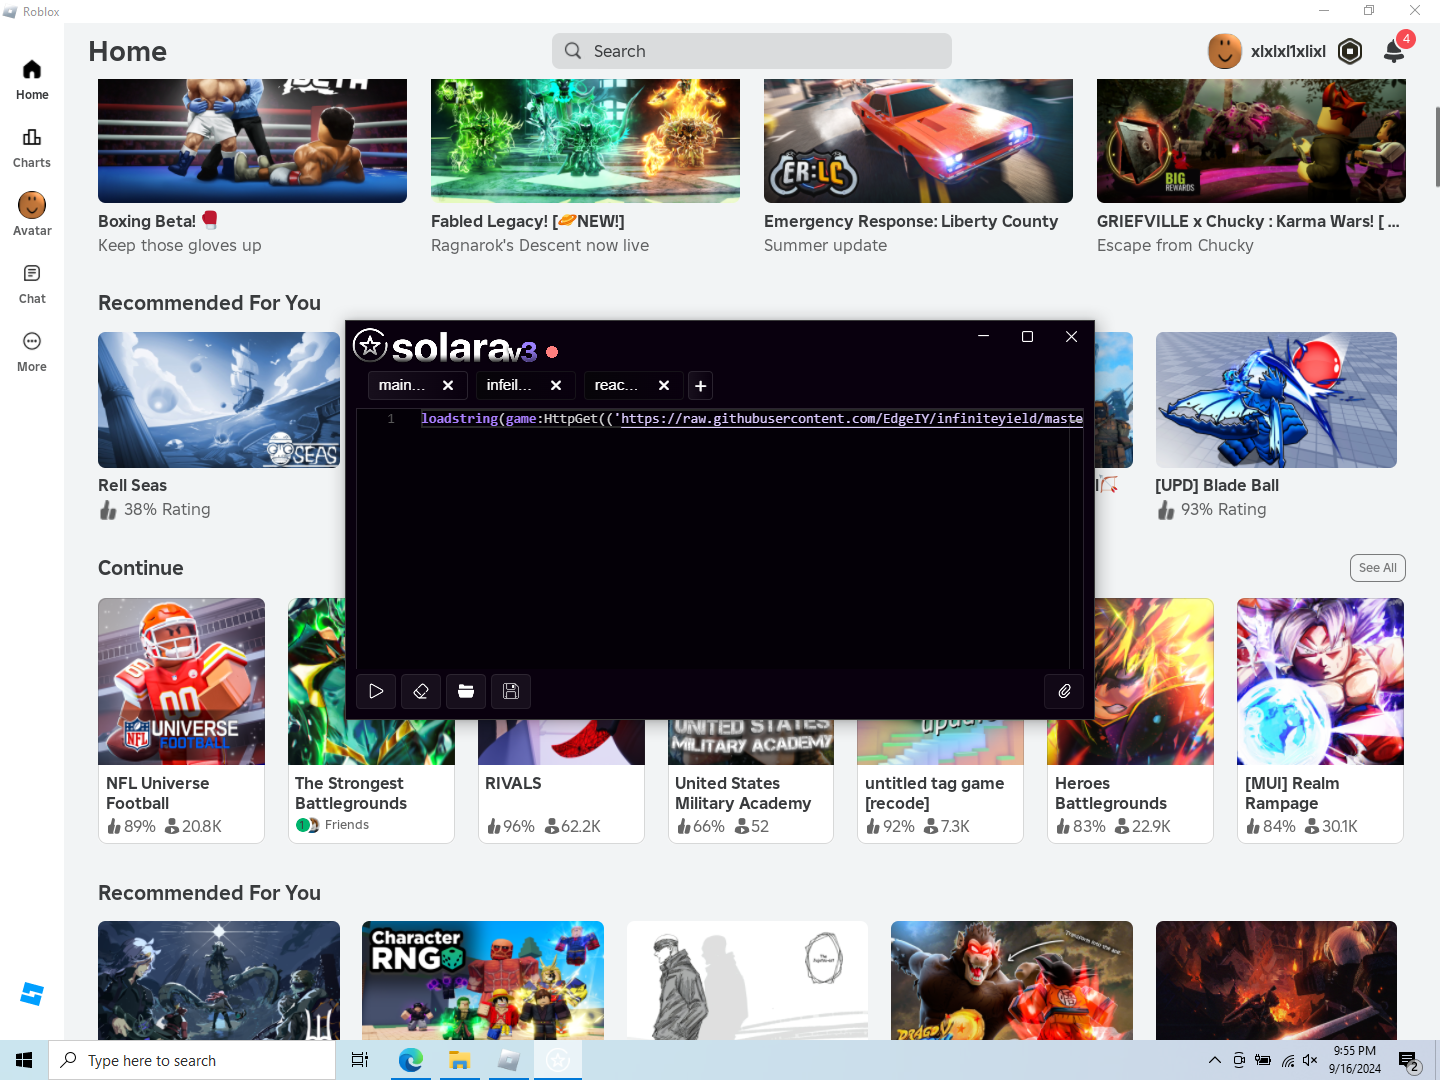The width and height of the screenshot is (1440, 1080).
Task: Click the Windows taskbar search box
Action: tap(192, 1060)
